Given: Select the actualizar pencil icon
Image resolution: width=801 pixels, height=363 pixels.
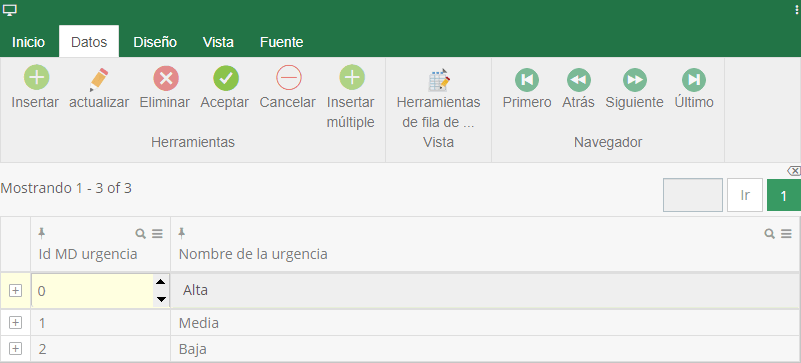Looking at the screenshot, I should (x=99, y=79).
